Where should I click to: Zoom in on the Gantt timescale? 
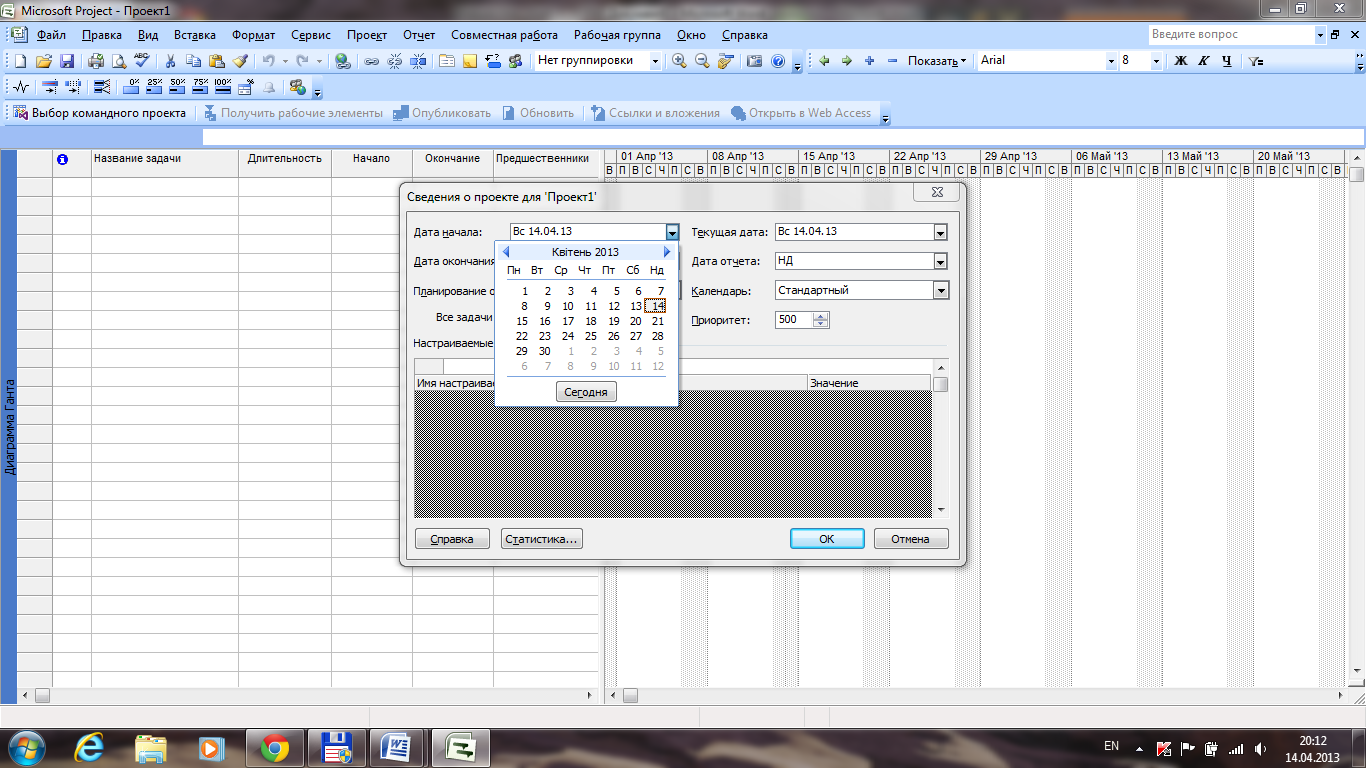tap(679, 61)
